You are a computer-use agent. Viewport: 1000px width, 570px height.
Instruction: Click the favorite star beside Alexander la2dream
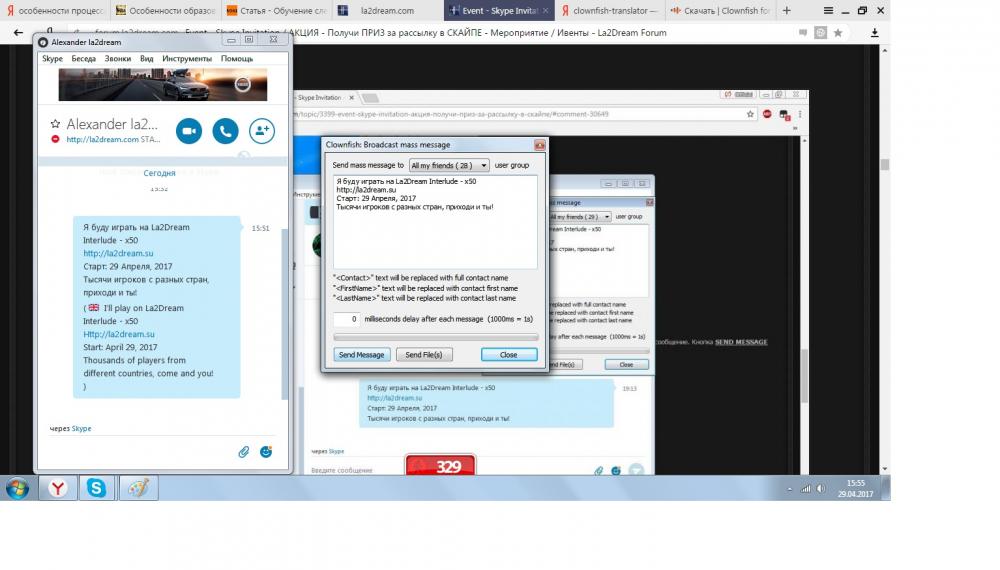click(55, 125)
